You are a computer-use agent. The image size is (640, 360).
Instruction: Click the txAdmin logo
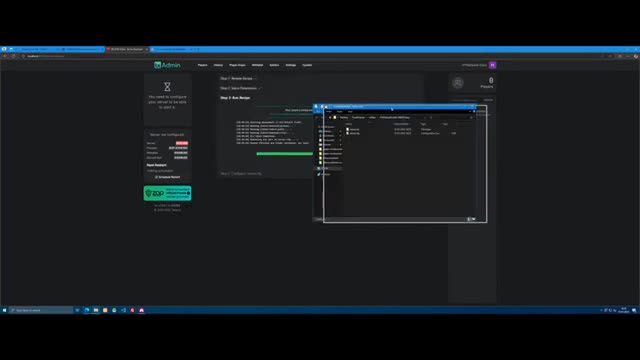[167, 65]
